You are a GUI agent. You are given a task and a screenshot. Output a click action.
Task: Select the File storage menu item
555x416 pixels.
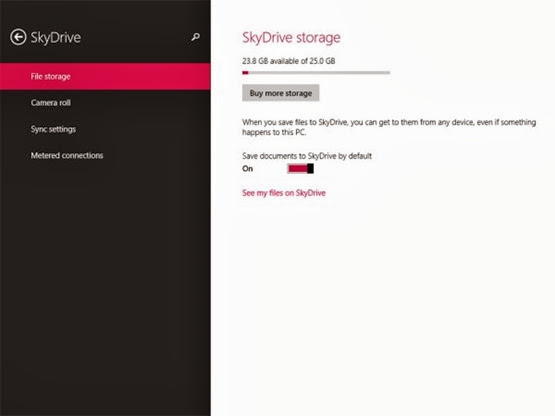pyautogui.click(x=105, y=76)
